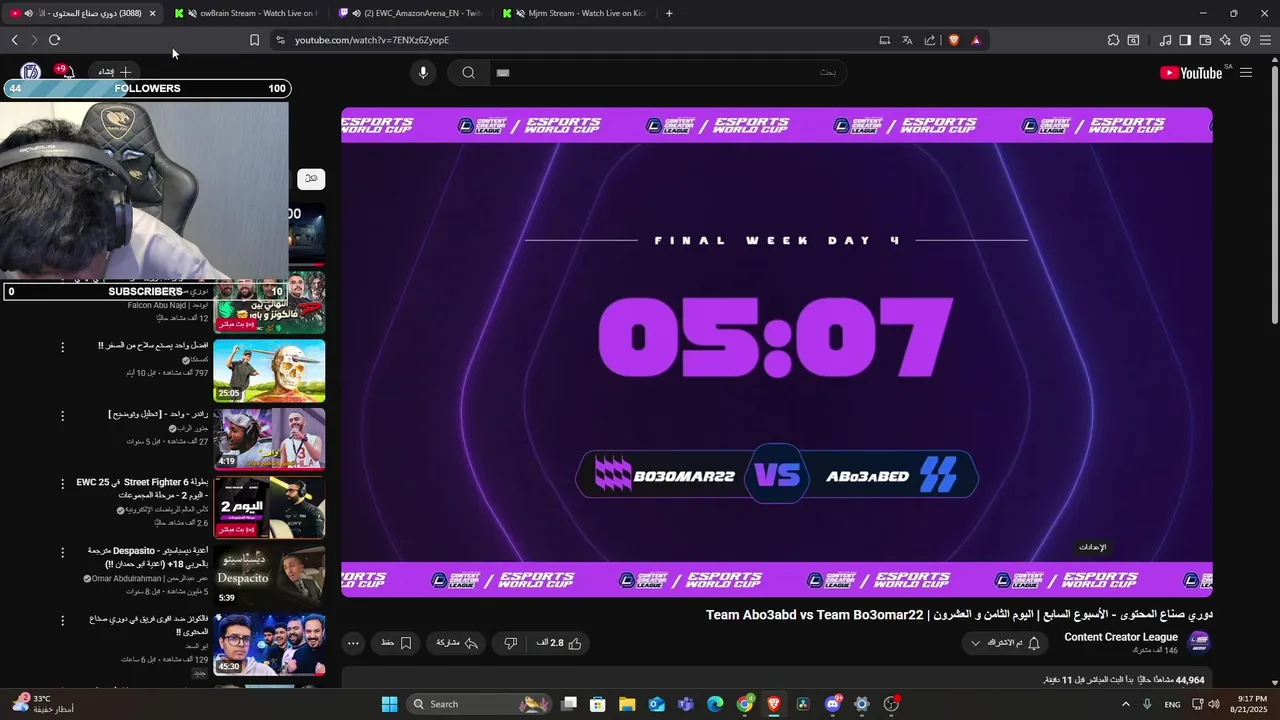Click the Content Creator League channel avatar
Viewport: 1280px width, 720px height.
point(1199,642)
